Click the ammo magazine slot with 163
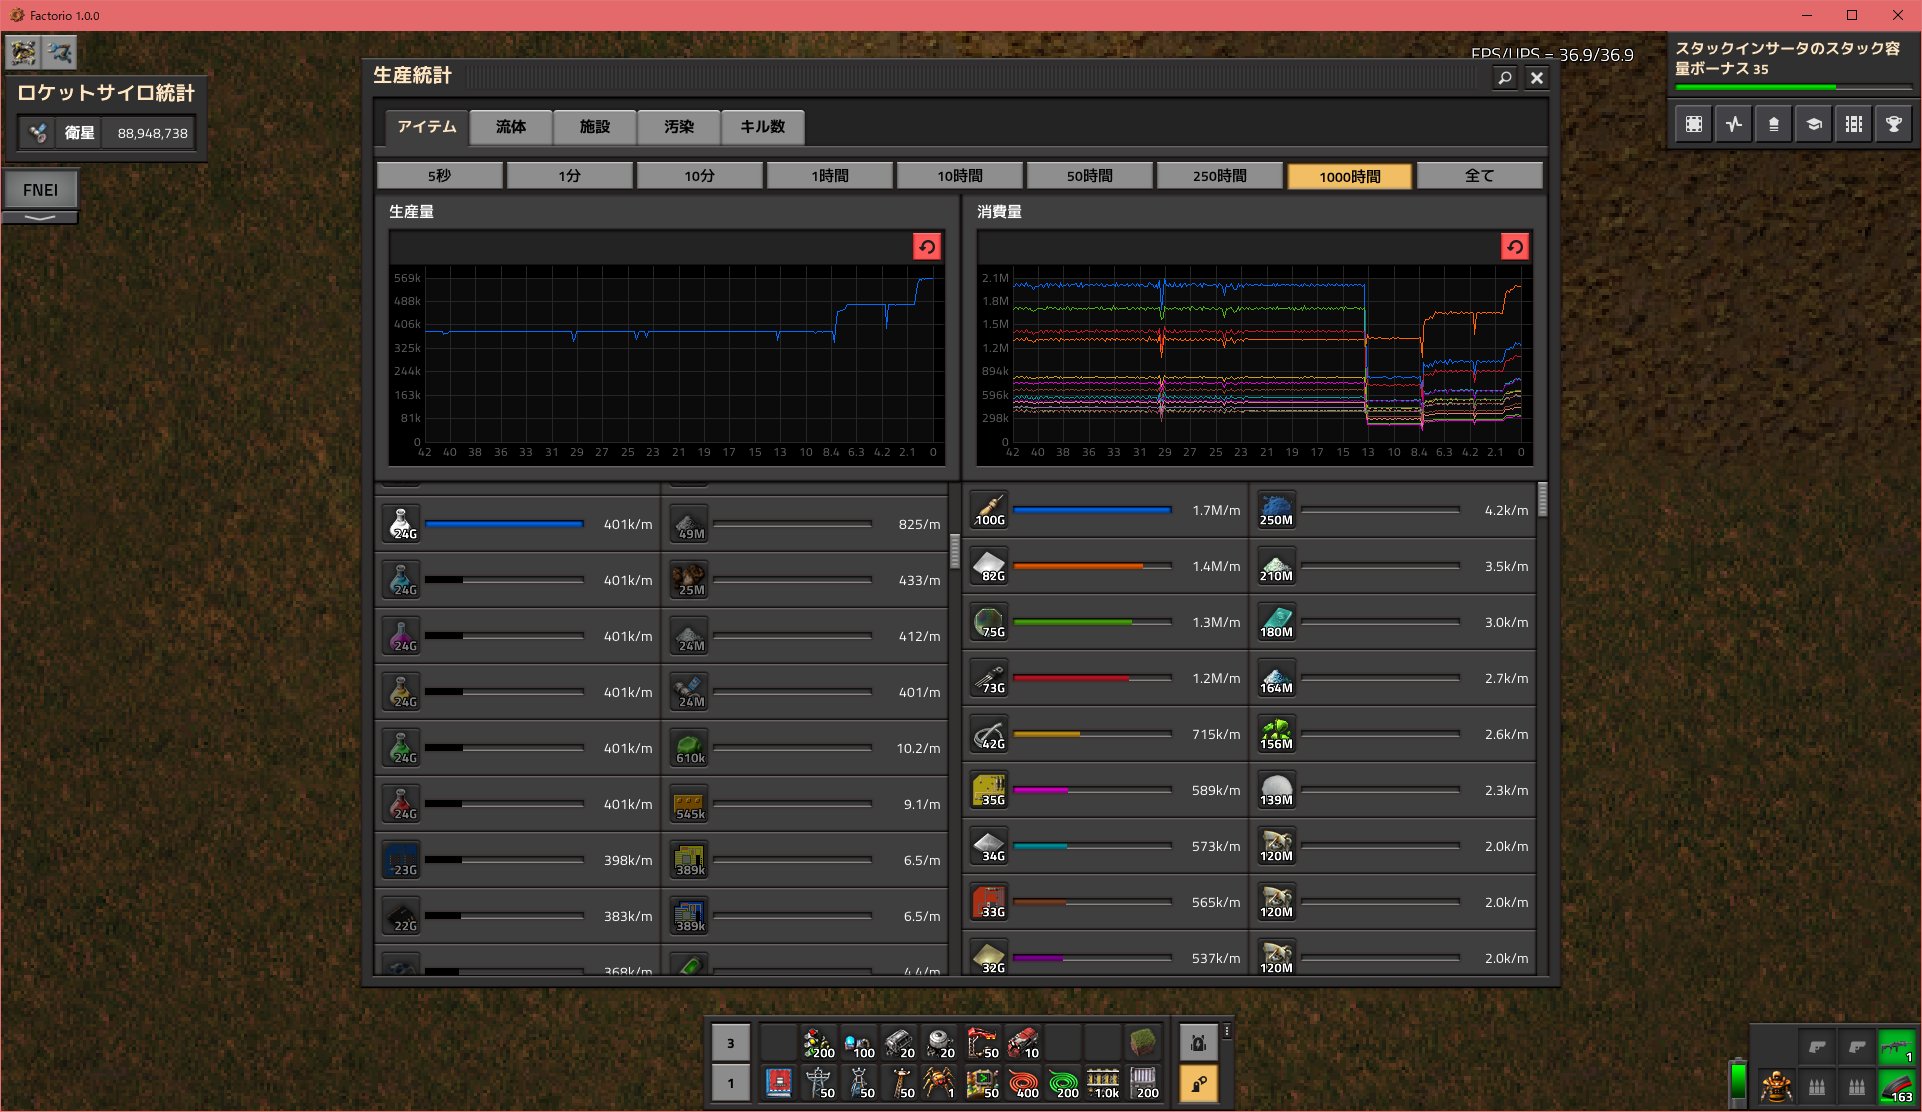This screenshot has height=1112, width=1922. click(1897, 1085)
